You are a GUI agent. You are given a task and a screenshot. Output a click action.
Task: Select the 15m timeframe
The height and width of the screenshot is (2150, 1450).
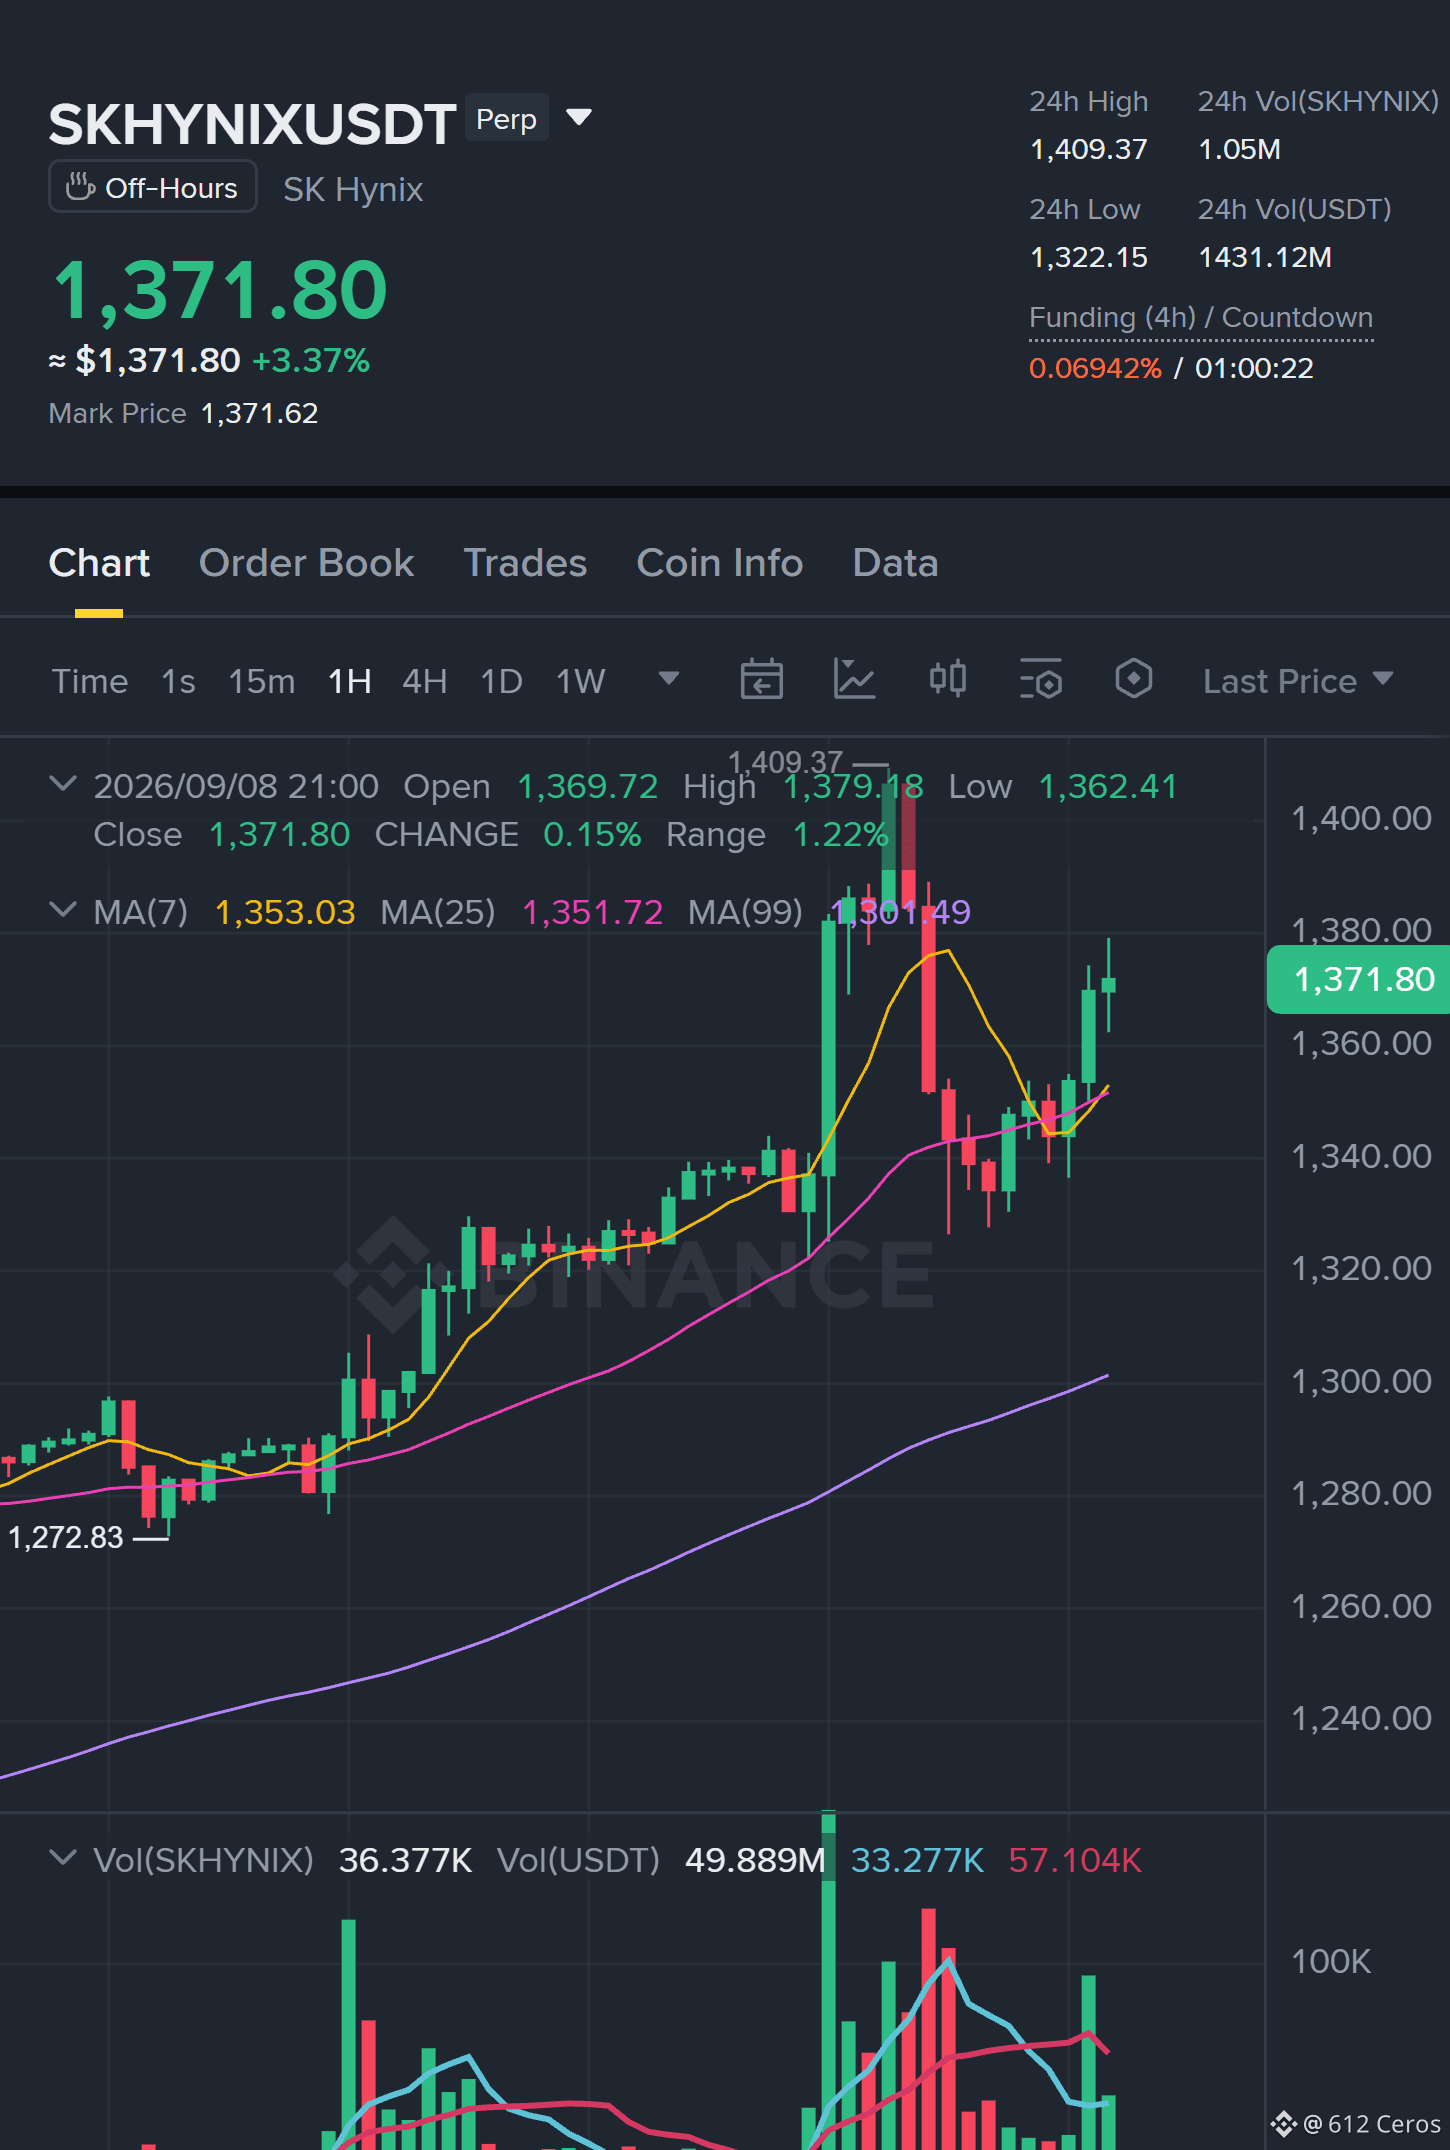click(x=262, y=682)
